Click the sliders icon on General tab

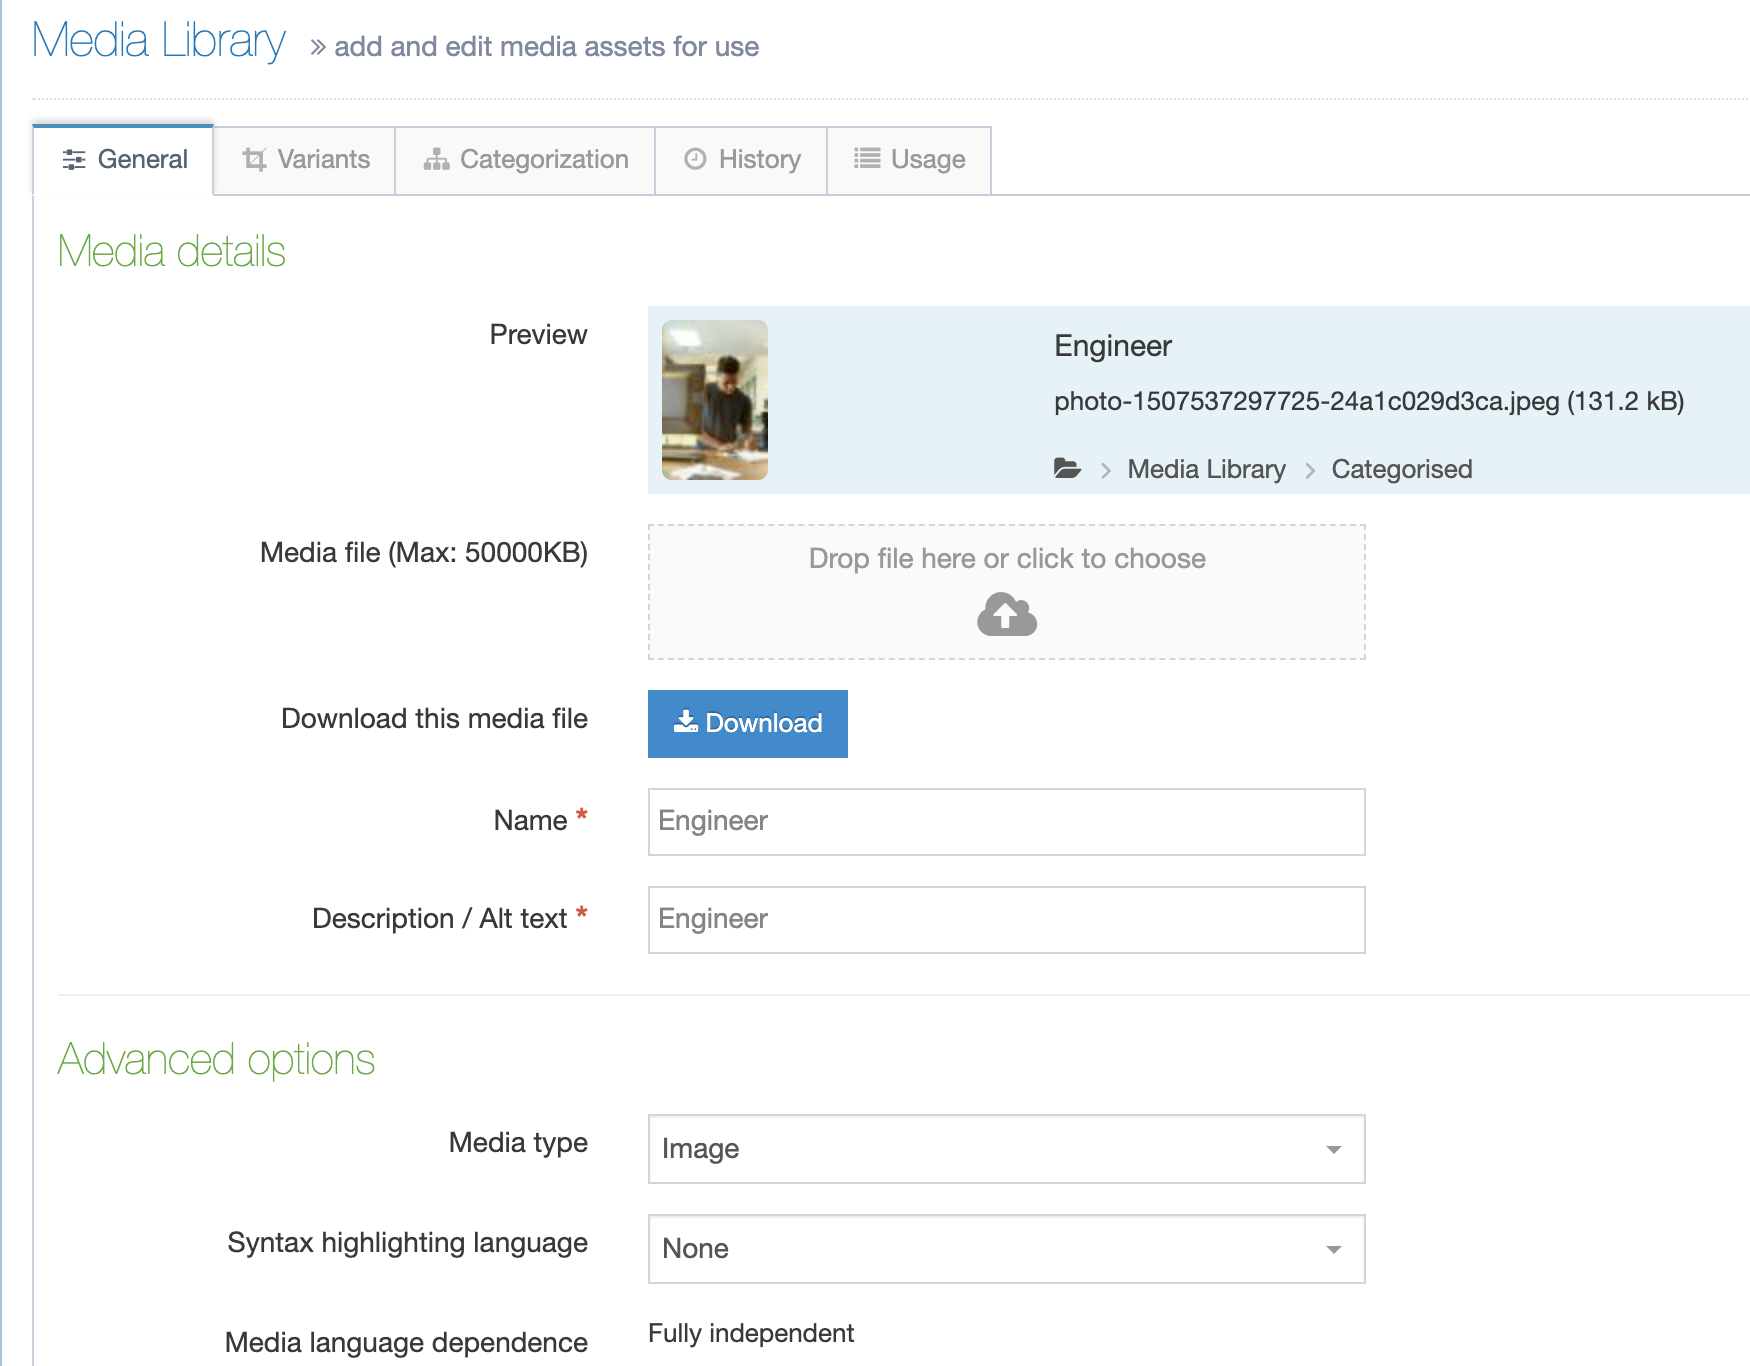coord(74,160)
